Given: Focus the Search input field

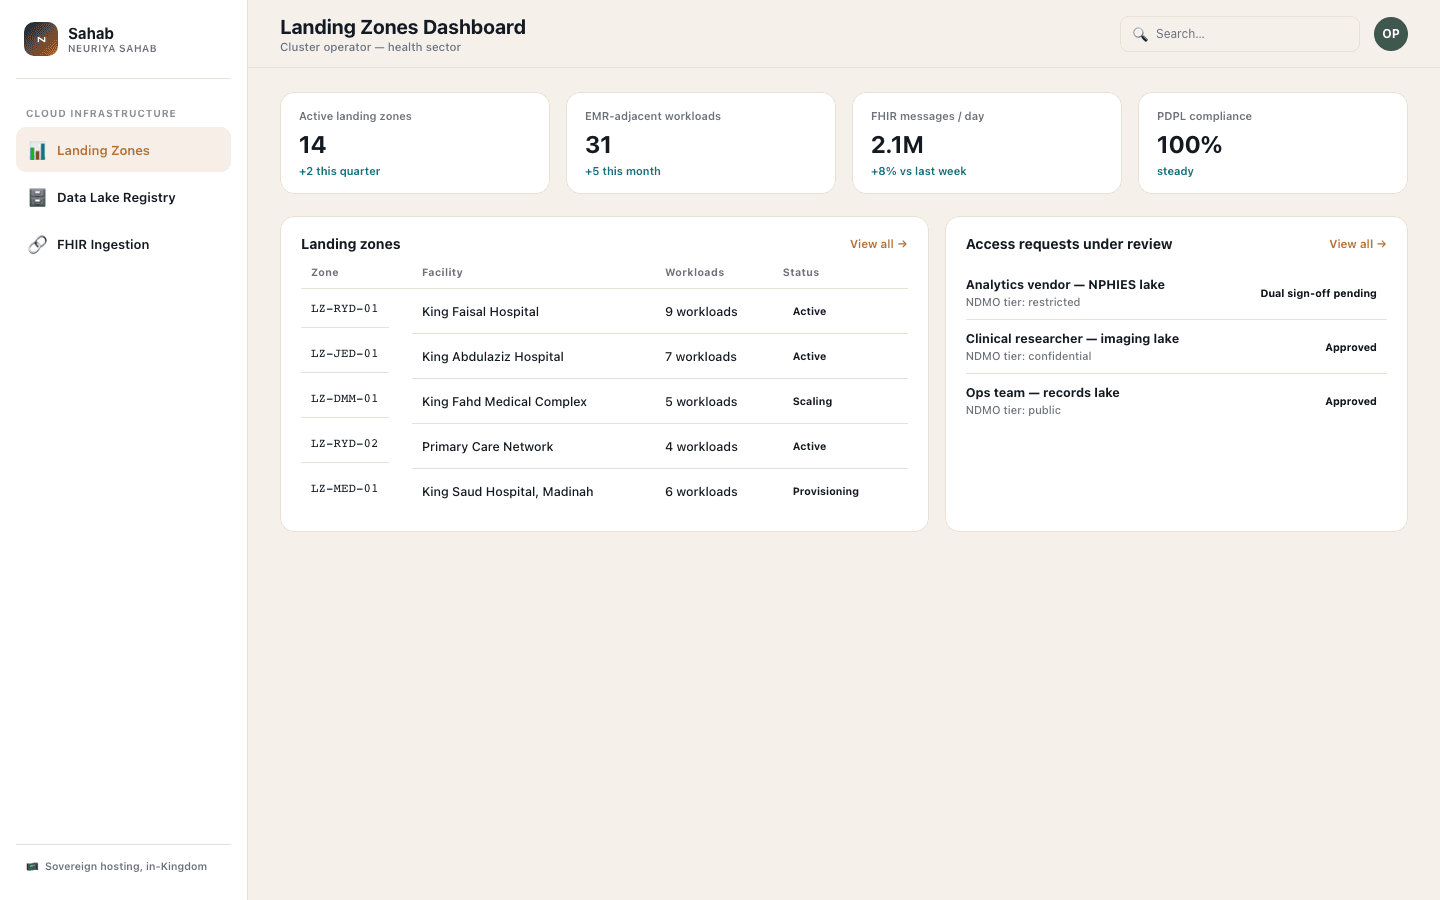Looking at the screenshot, I should (x=1240, y=34).
